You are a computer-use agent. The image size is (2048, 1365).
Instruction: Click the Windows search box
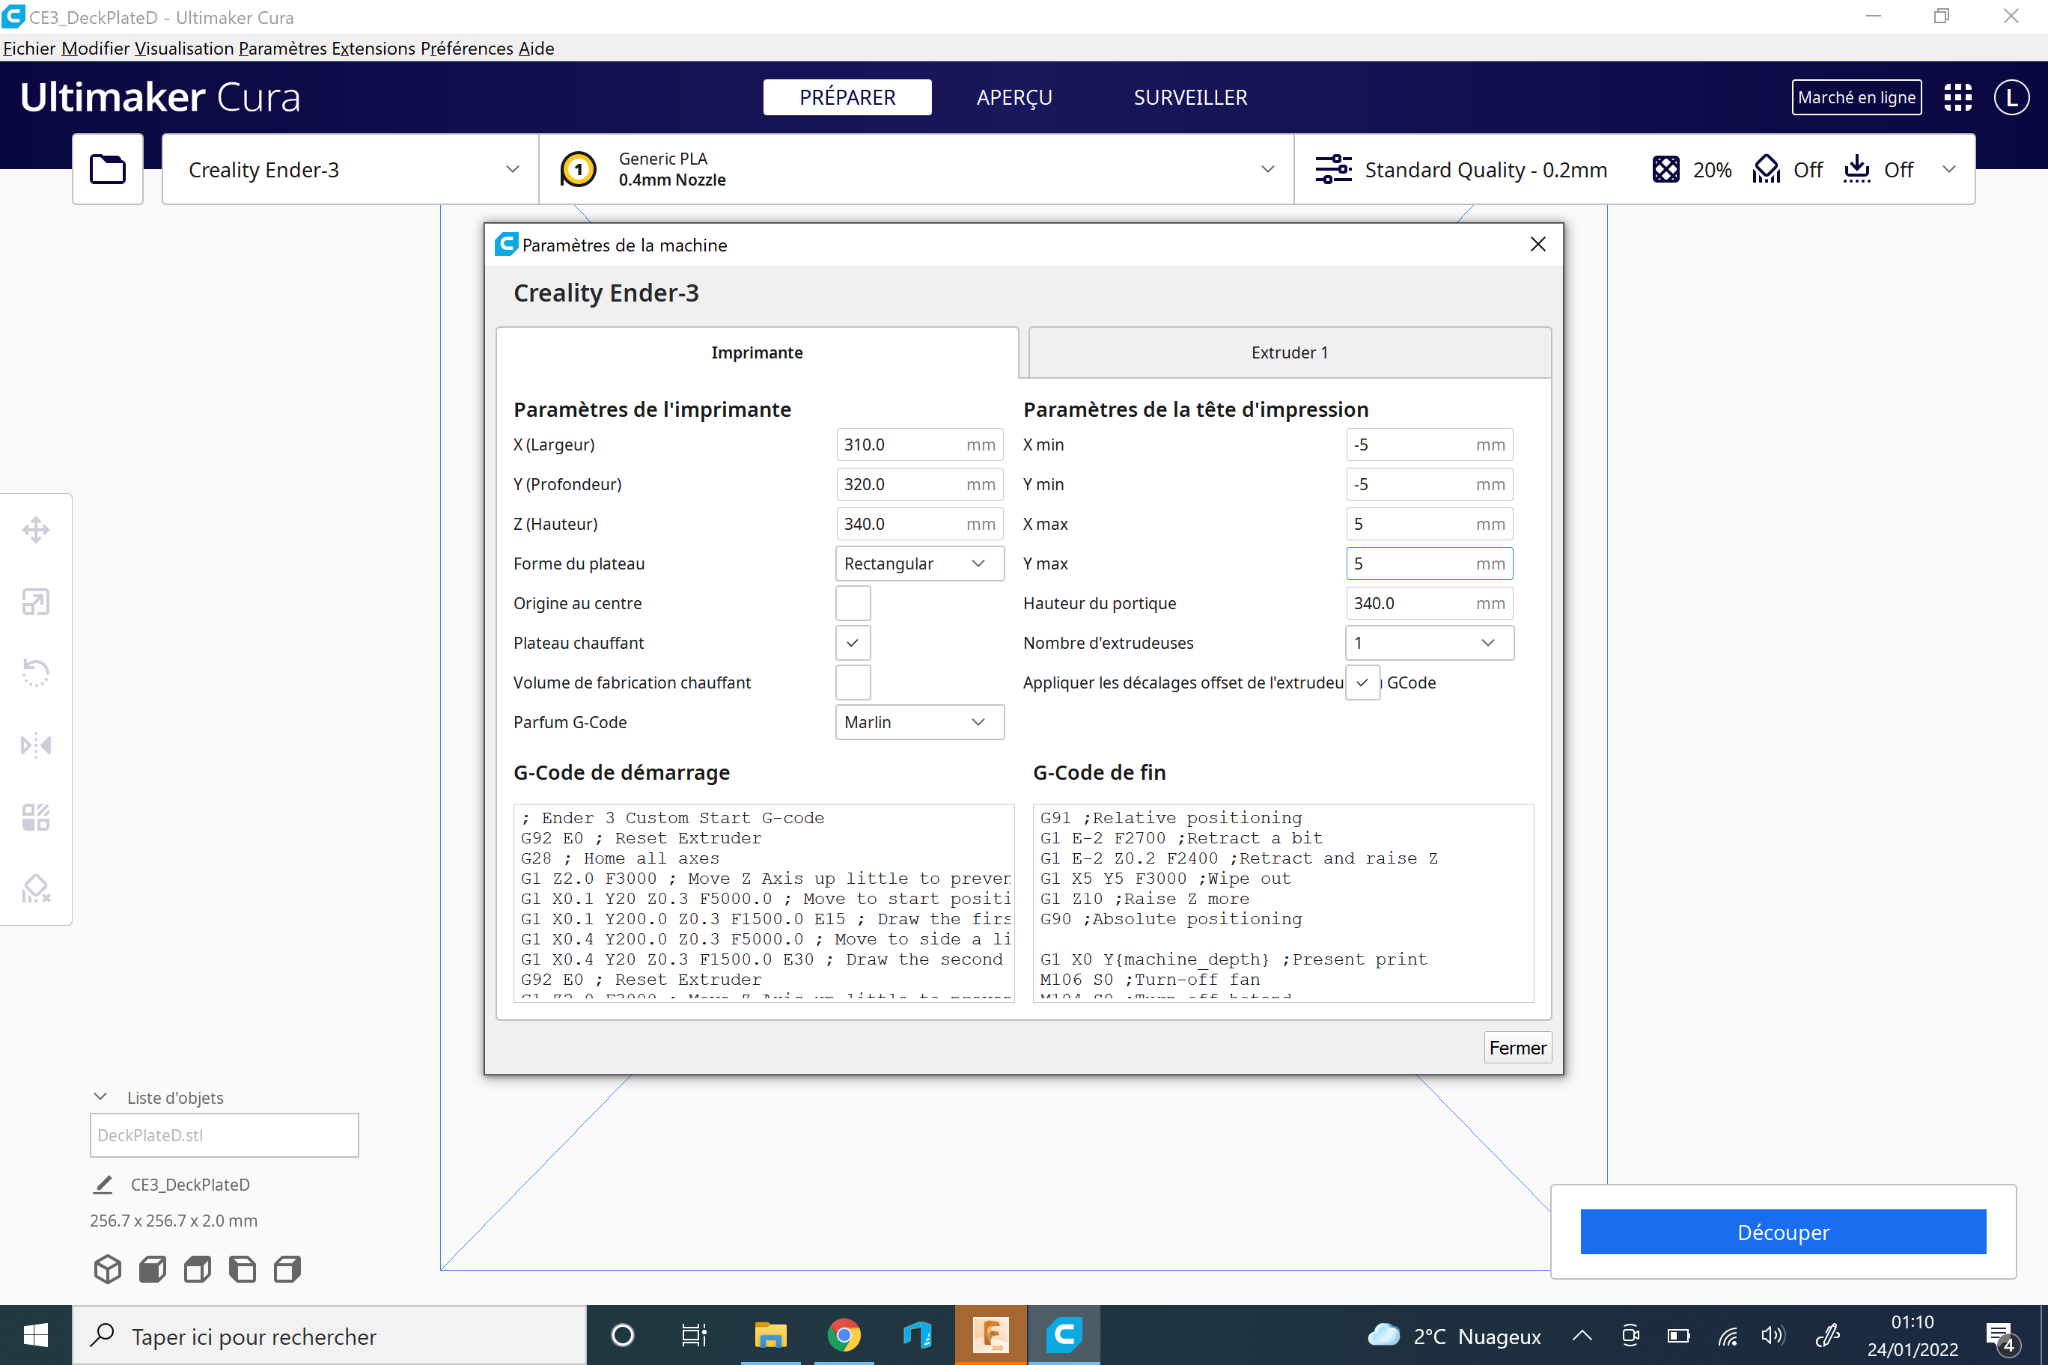click(329, 1335)
